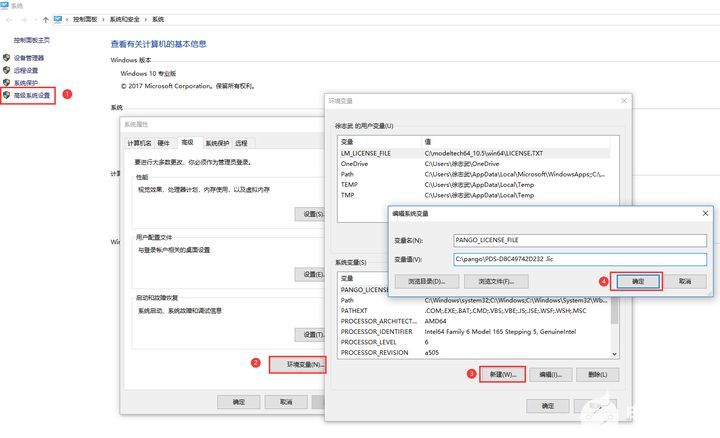The height and width of the screenshot is (438, 720).
Task: Close the 编辑系统变量 dialog
Action: point(705,213)
